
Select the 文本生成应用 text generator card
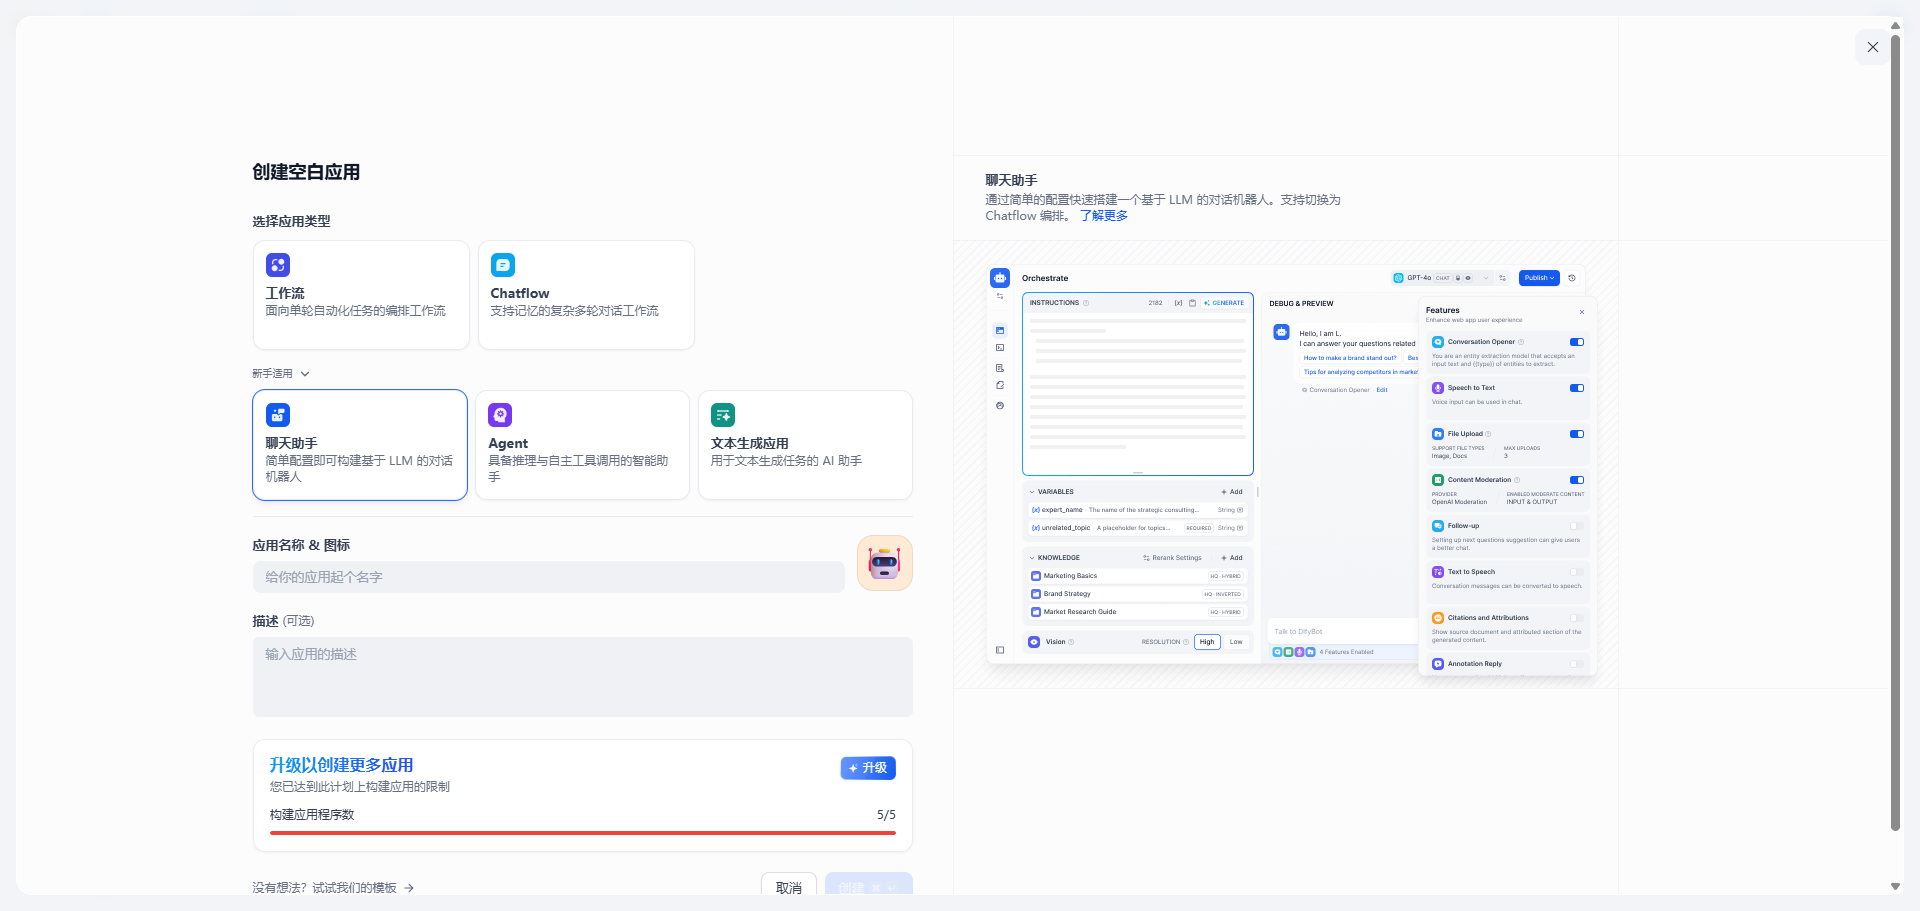(805, 445)
